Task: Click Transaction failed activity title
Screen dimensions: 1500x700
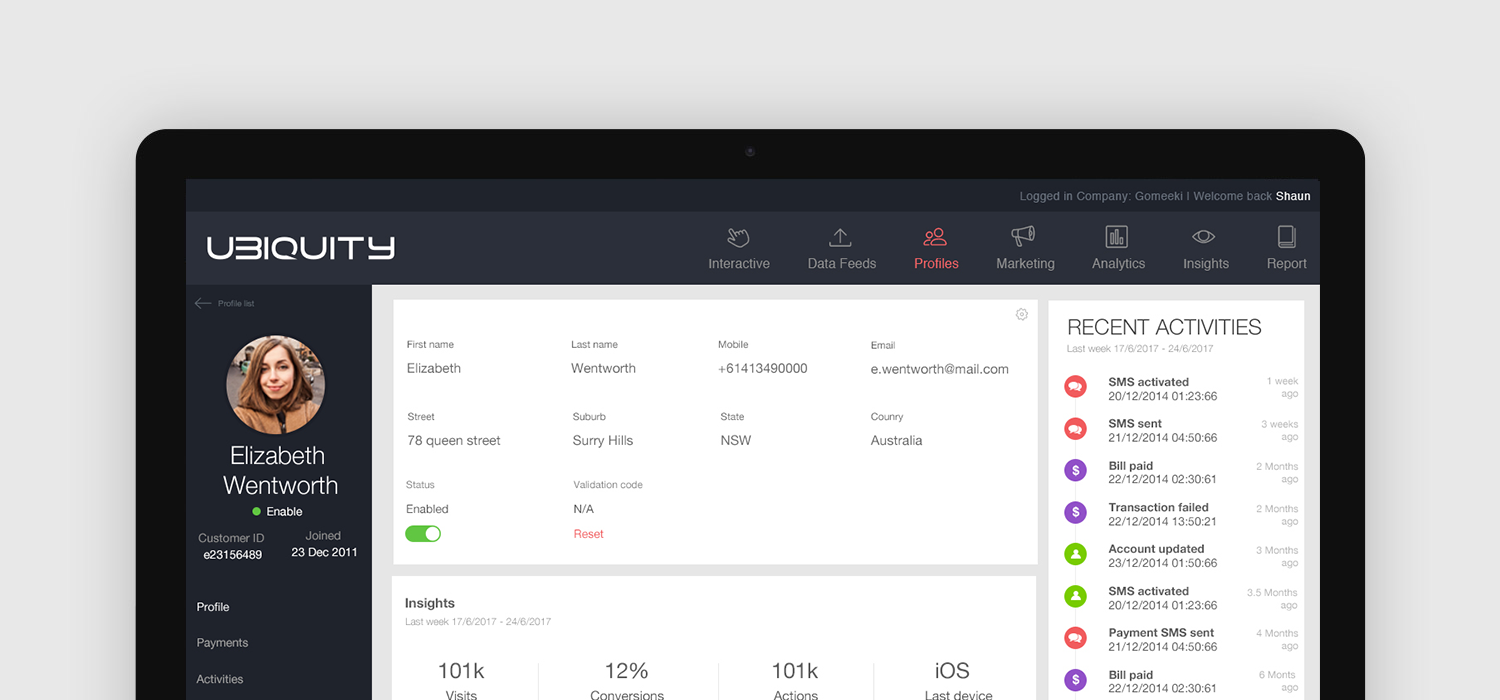Action: click(x=1158, y=507)
